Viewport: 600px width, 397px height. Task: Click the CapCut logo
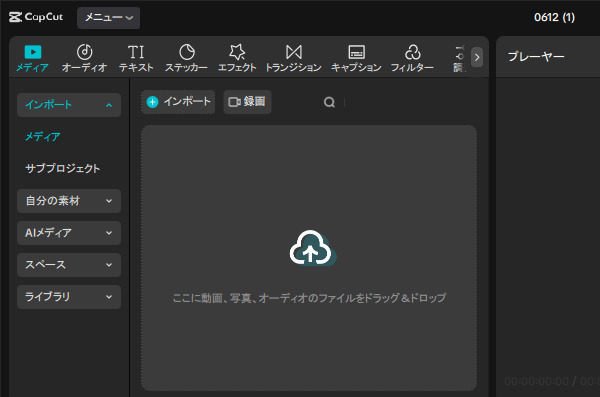tap(36, 17)
